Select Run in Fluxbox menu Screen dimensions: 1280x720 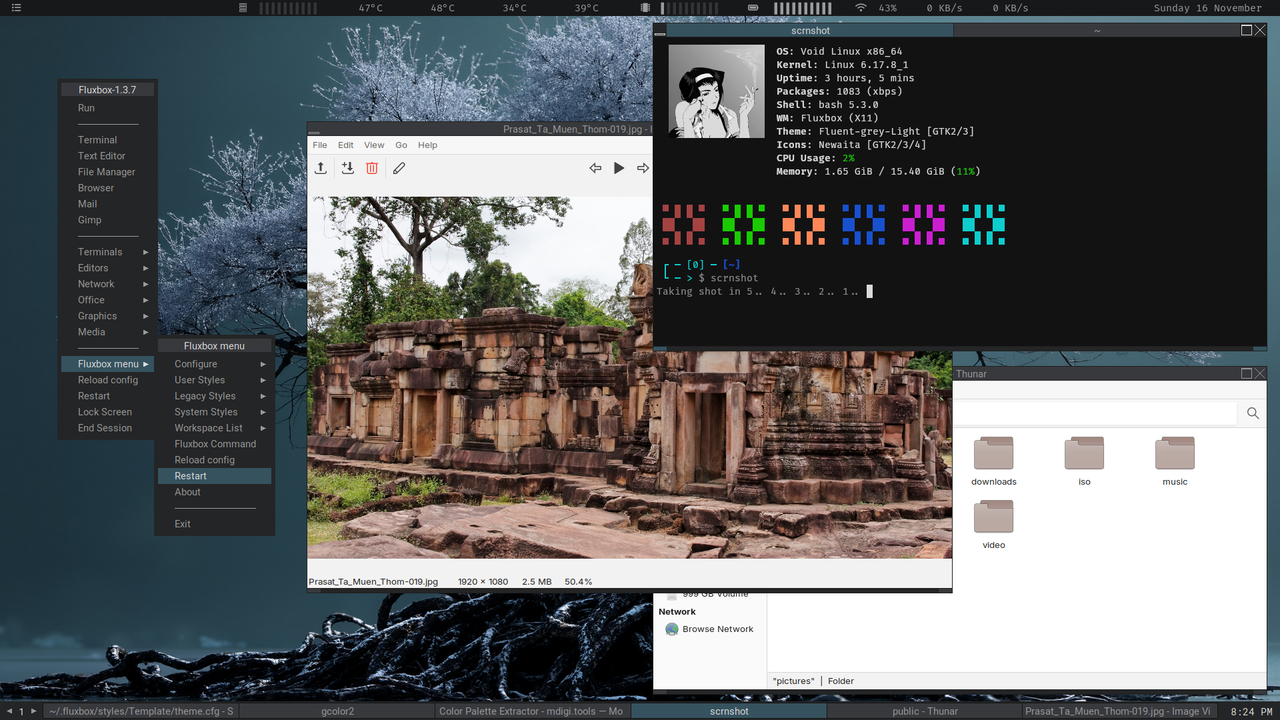108,108
